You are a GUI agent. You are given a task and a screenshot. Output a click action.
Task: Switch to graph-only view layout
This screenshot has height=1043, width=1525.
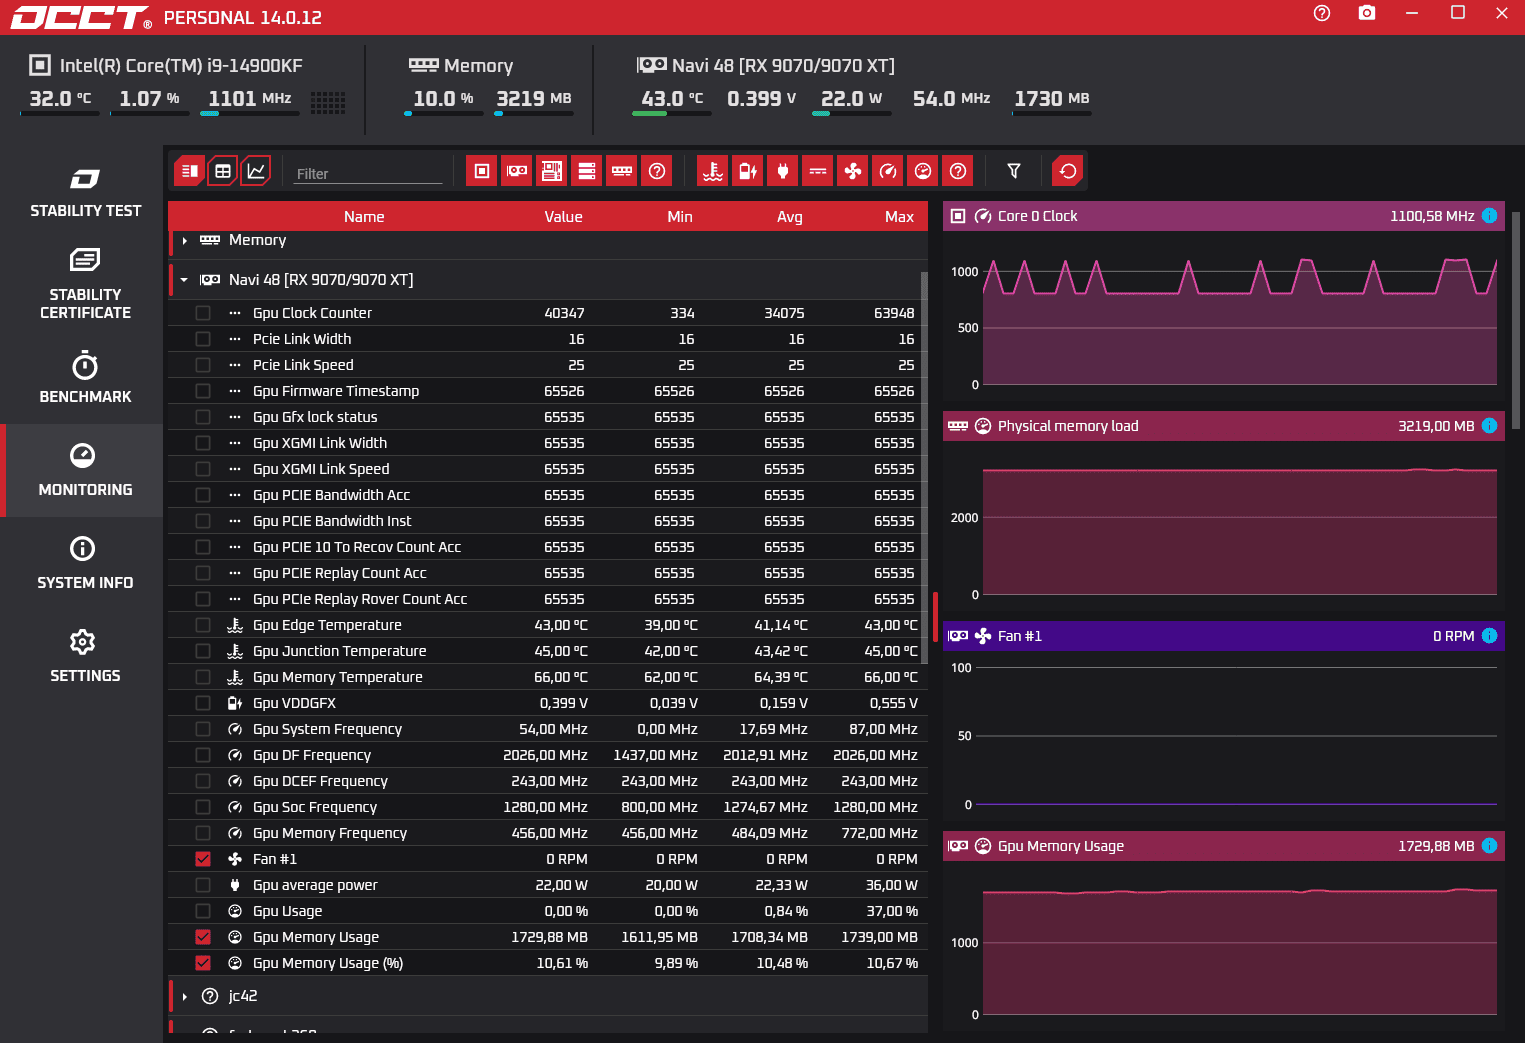[256, 171]
